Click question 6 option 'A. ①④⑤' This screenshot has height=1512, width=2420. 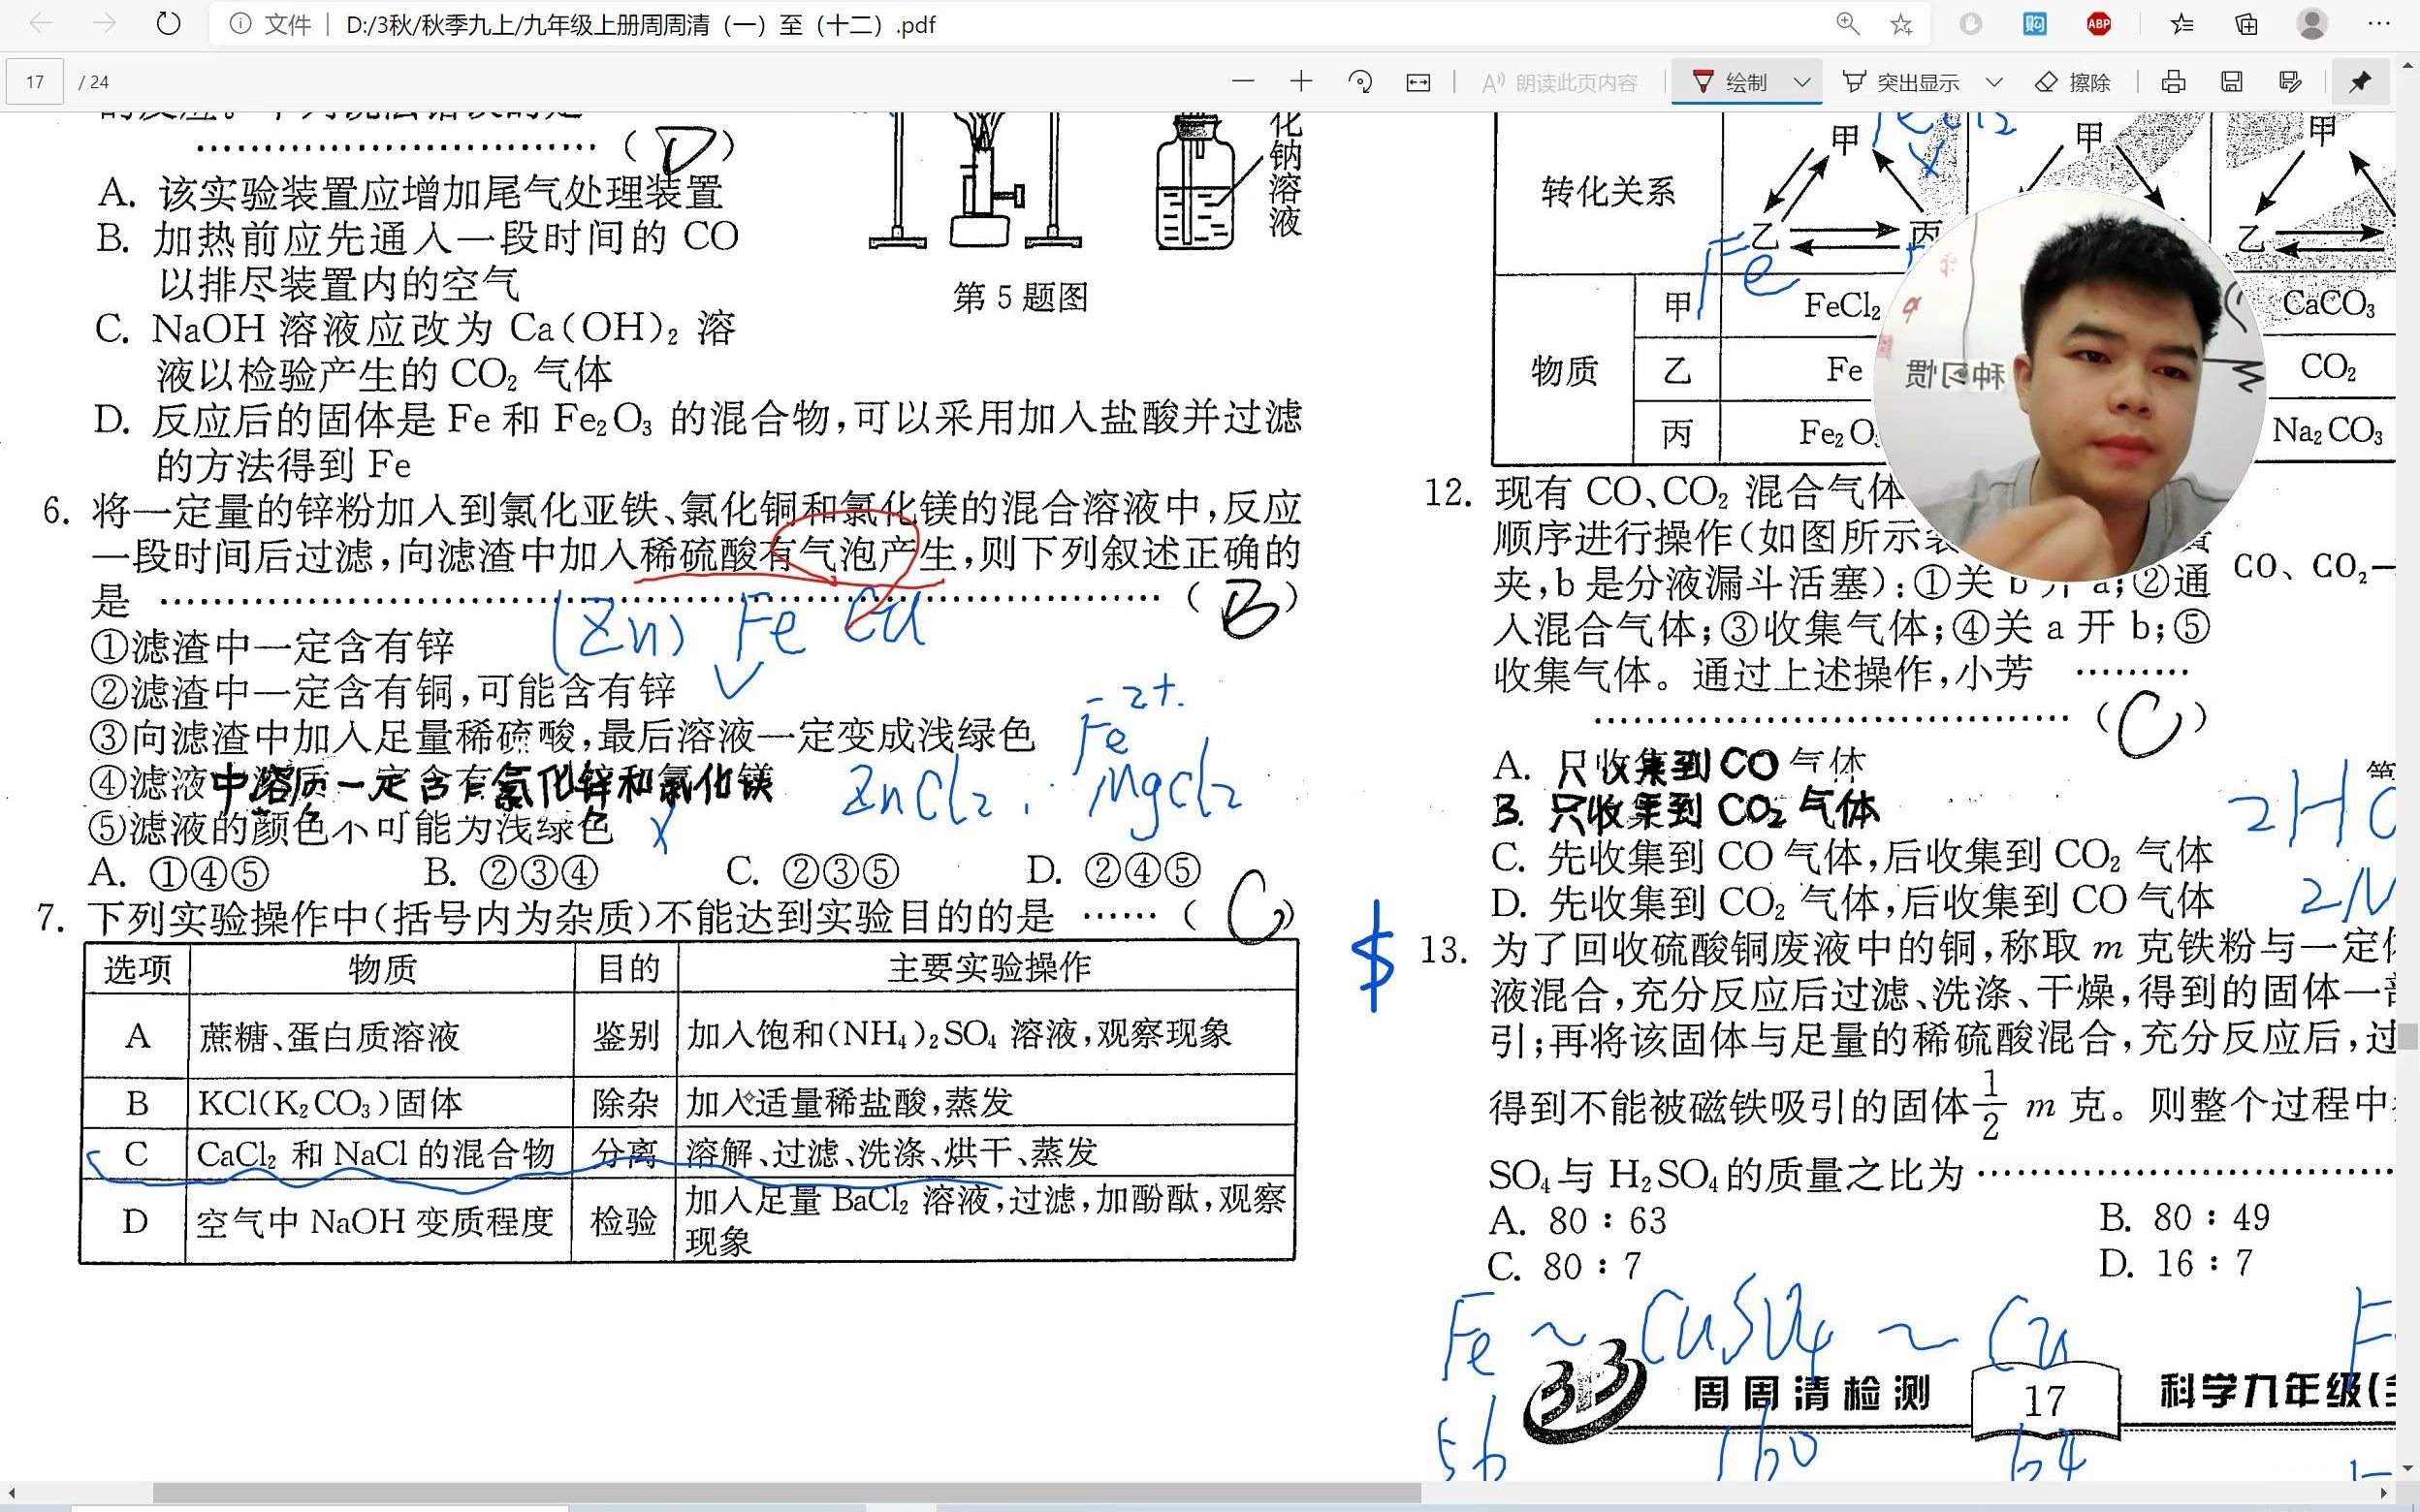pyautogui.click(x=179, y=872)
